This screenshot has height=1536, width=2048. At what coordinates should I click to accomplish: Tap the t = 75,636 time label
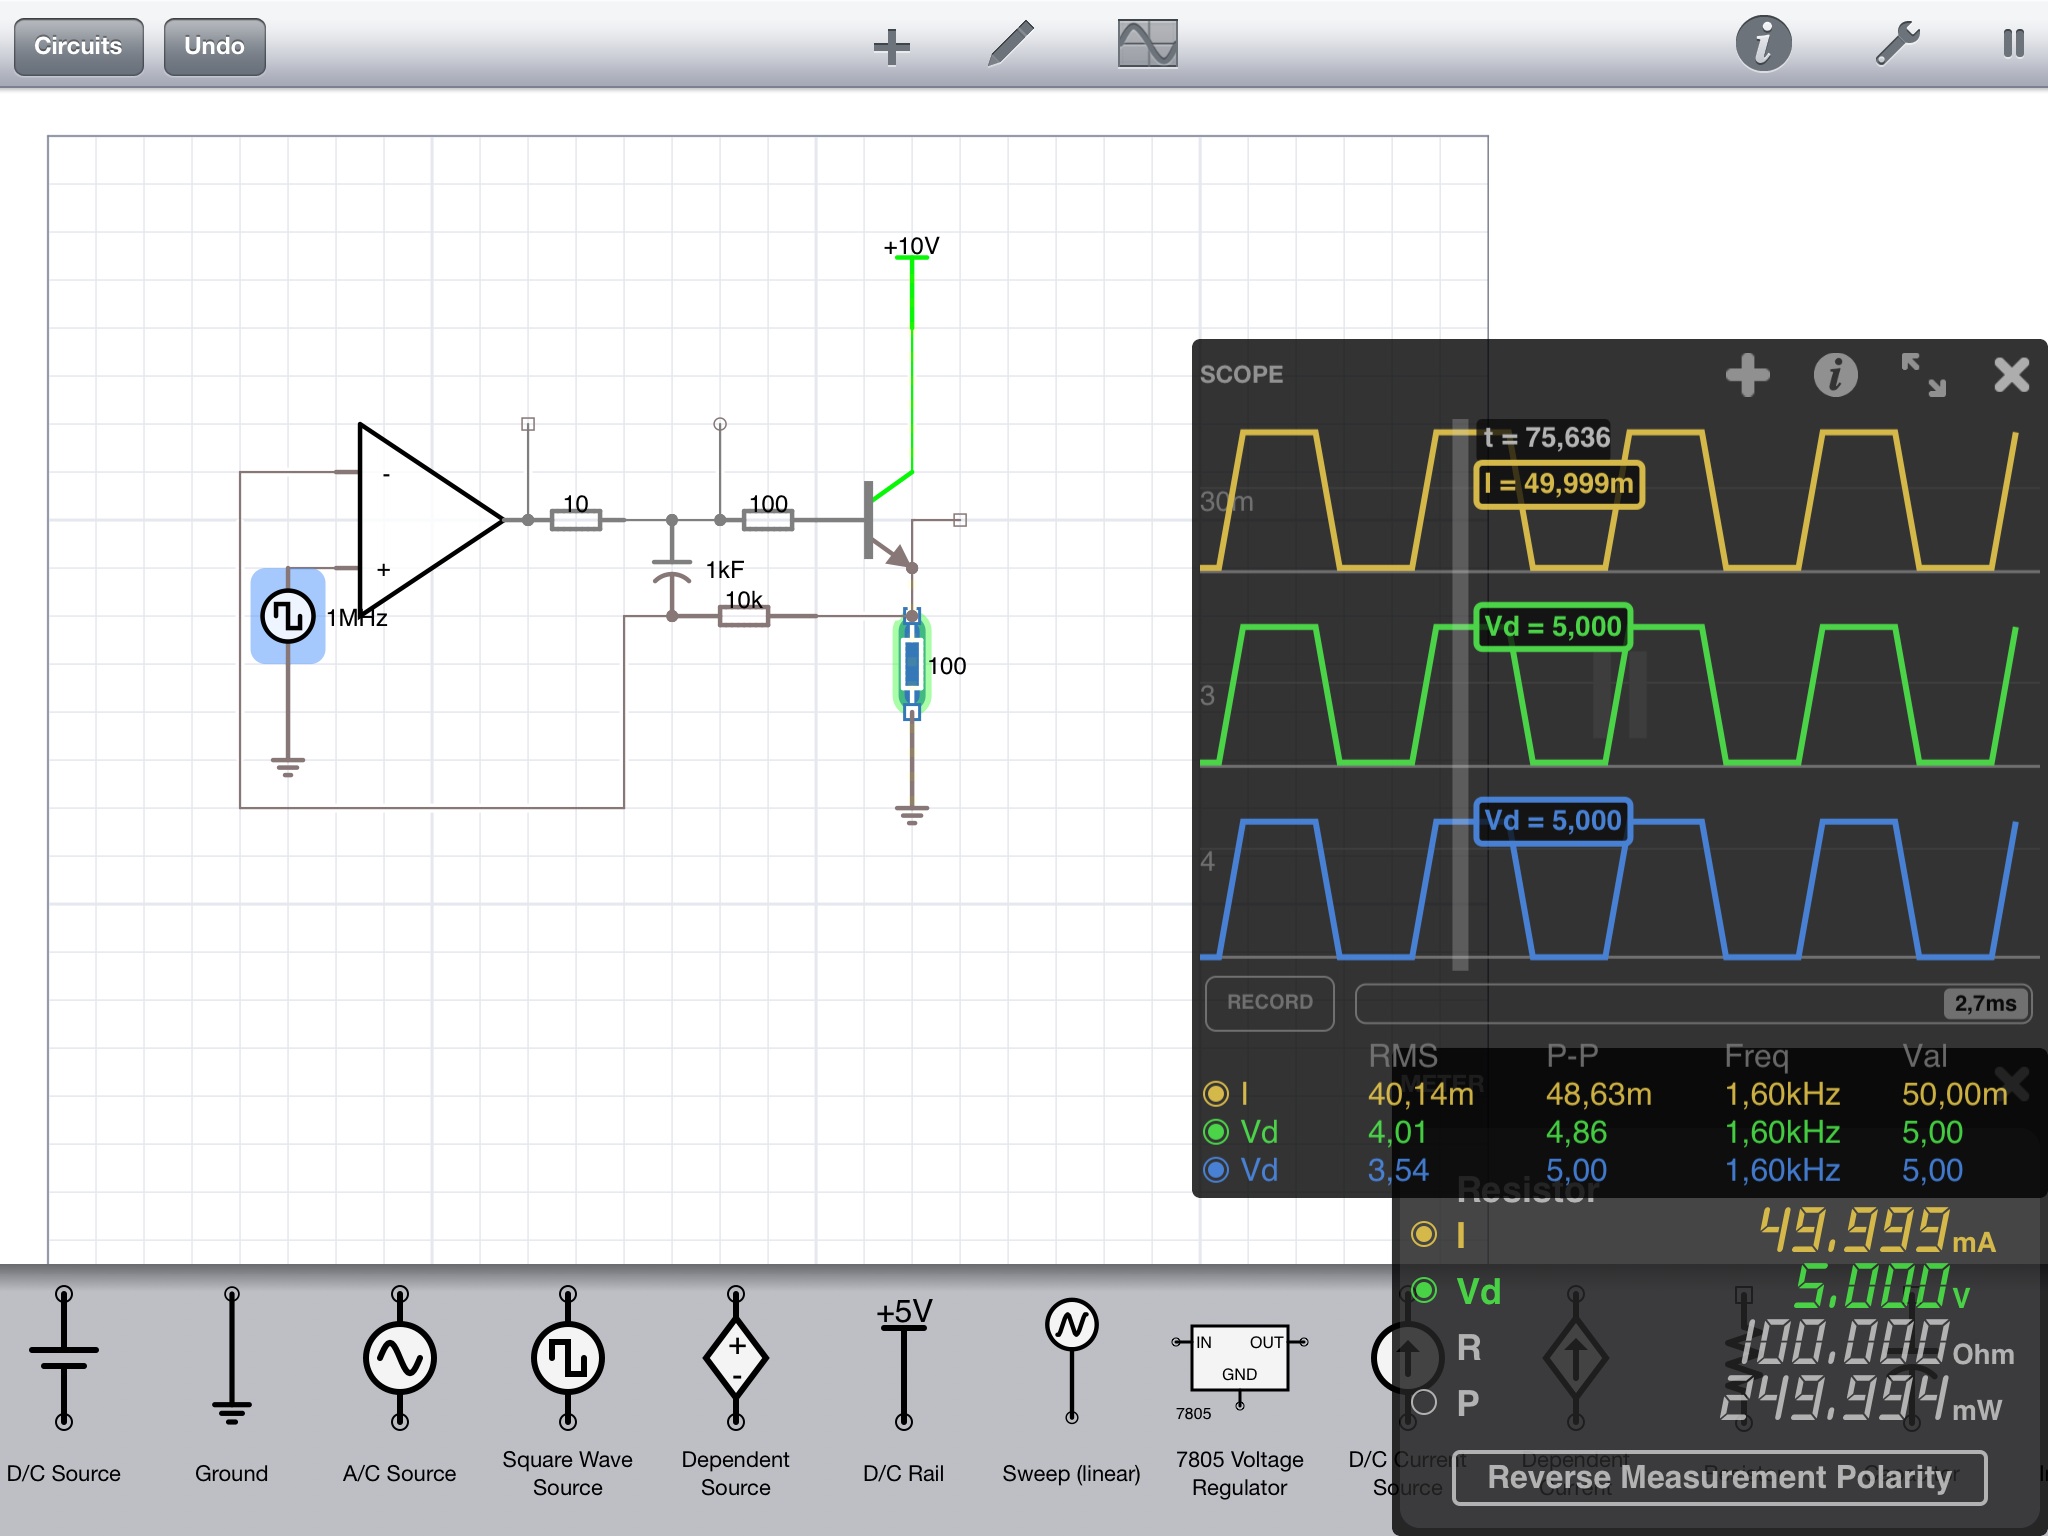[x=1546, y=438]
